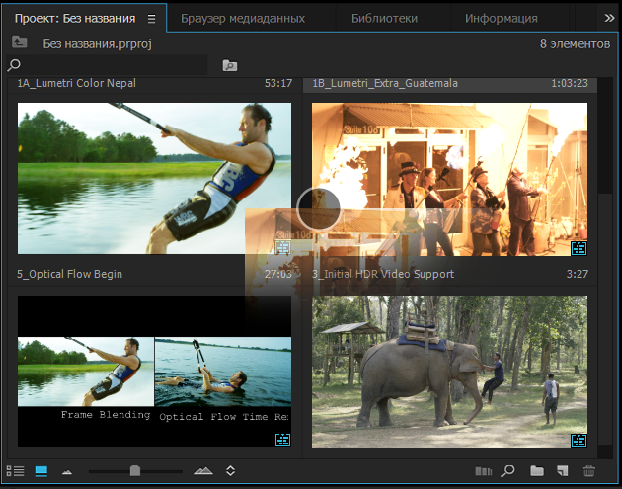Viewport: 622px width, 489px height.
Task: Click the 3_Initial HDR Video Support label
Action: tap(383, 274)
